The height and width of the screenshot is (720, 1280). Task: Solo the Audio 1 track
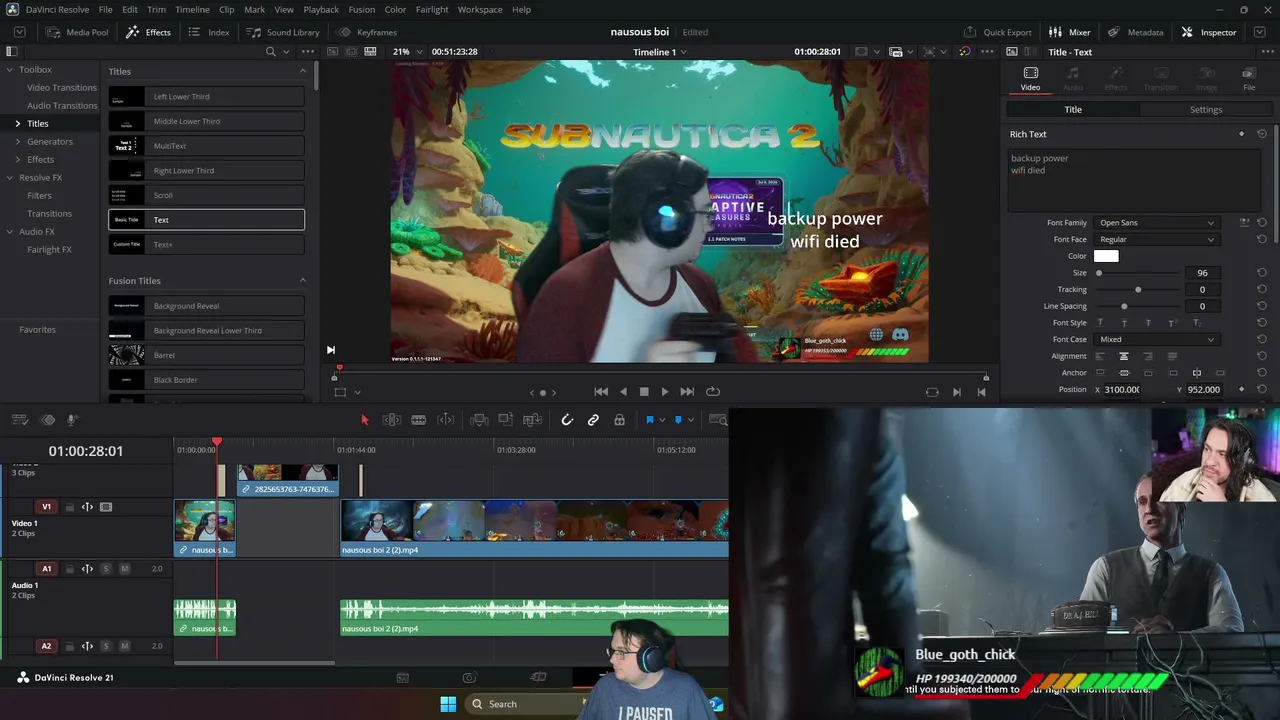pos(106,569)
